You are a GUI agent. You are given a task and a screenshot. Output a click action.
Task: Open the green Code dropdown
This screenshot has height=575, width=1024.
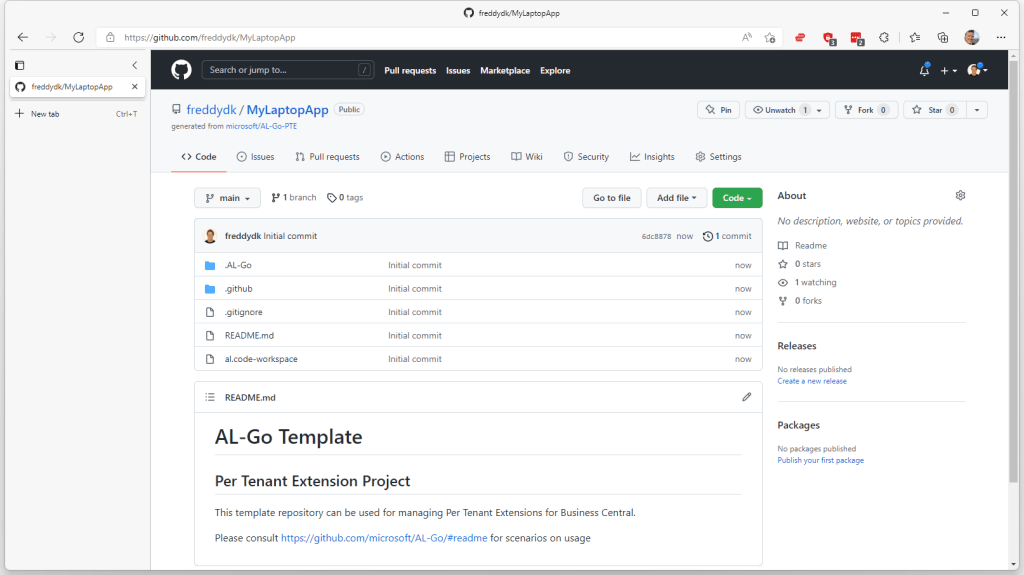[x=737, y=198]
